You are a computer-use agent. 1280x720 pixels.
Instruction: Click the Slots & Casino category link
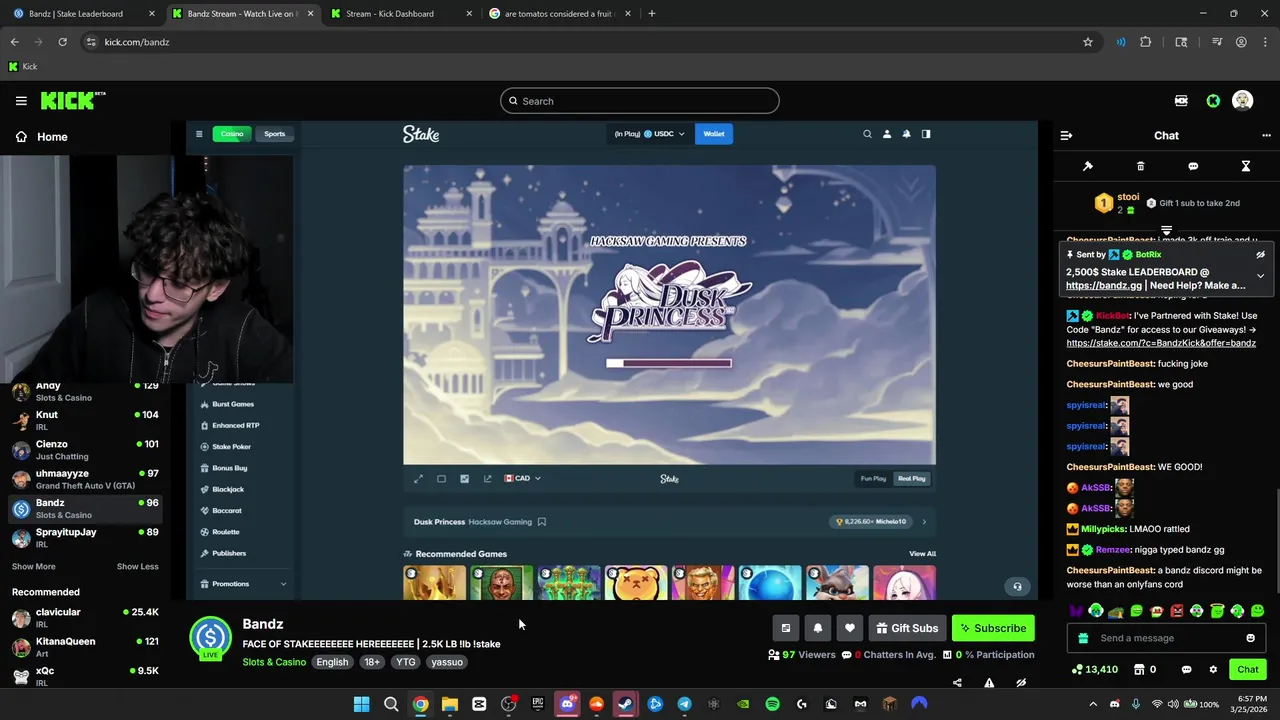click(x=274, y=662)
